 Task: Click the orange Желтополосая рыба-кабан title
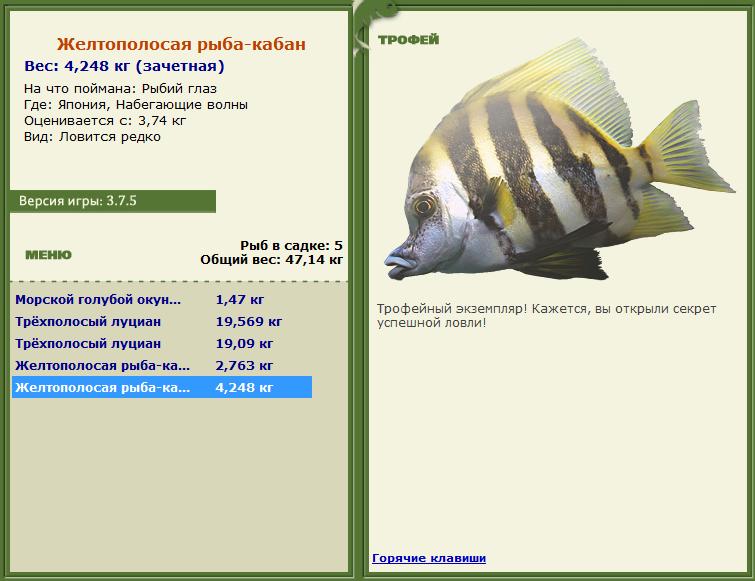pos(181,44)
